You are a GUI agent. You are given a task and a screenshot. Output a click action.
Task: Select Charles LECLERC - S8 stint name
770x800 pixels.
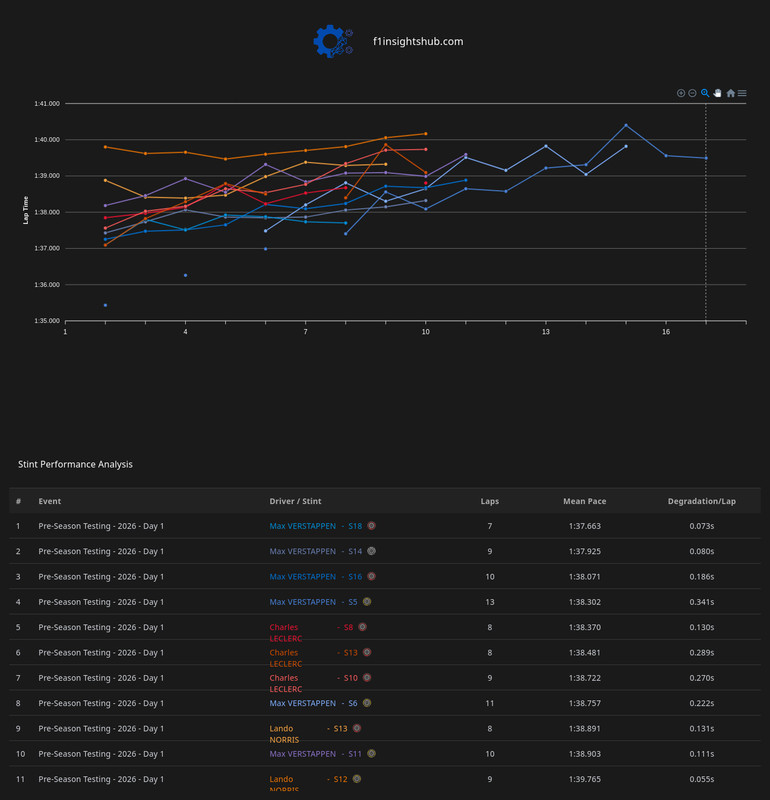click(x=311, y=633)
